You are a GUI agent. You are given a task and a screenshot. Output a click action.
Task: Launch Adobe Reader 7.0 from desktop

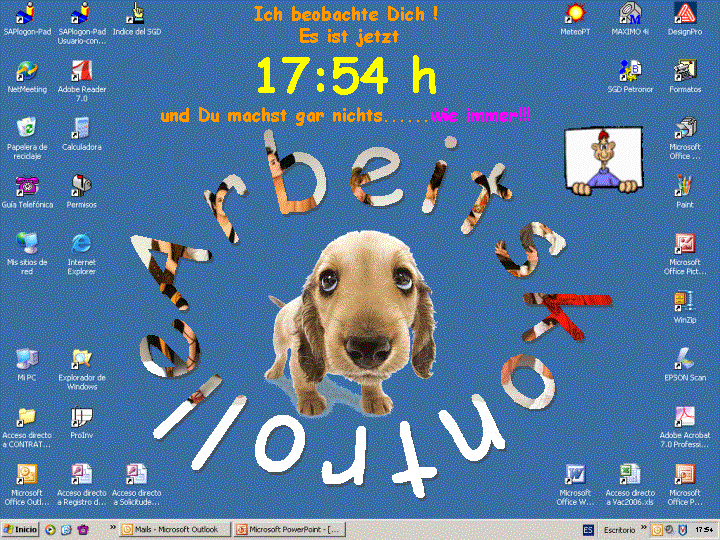pyautogui.click(x=82, y=71)
